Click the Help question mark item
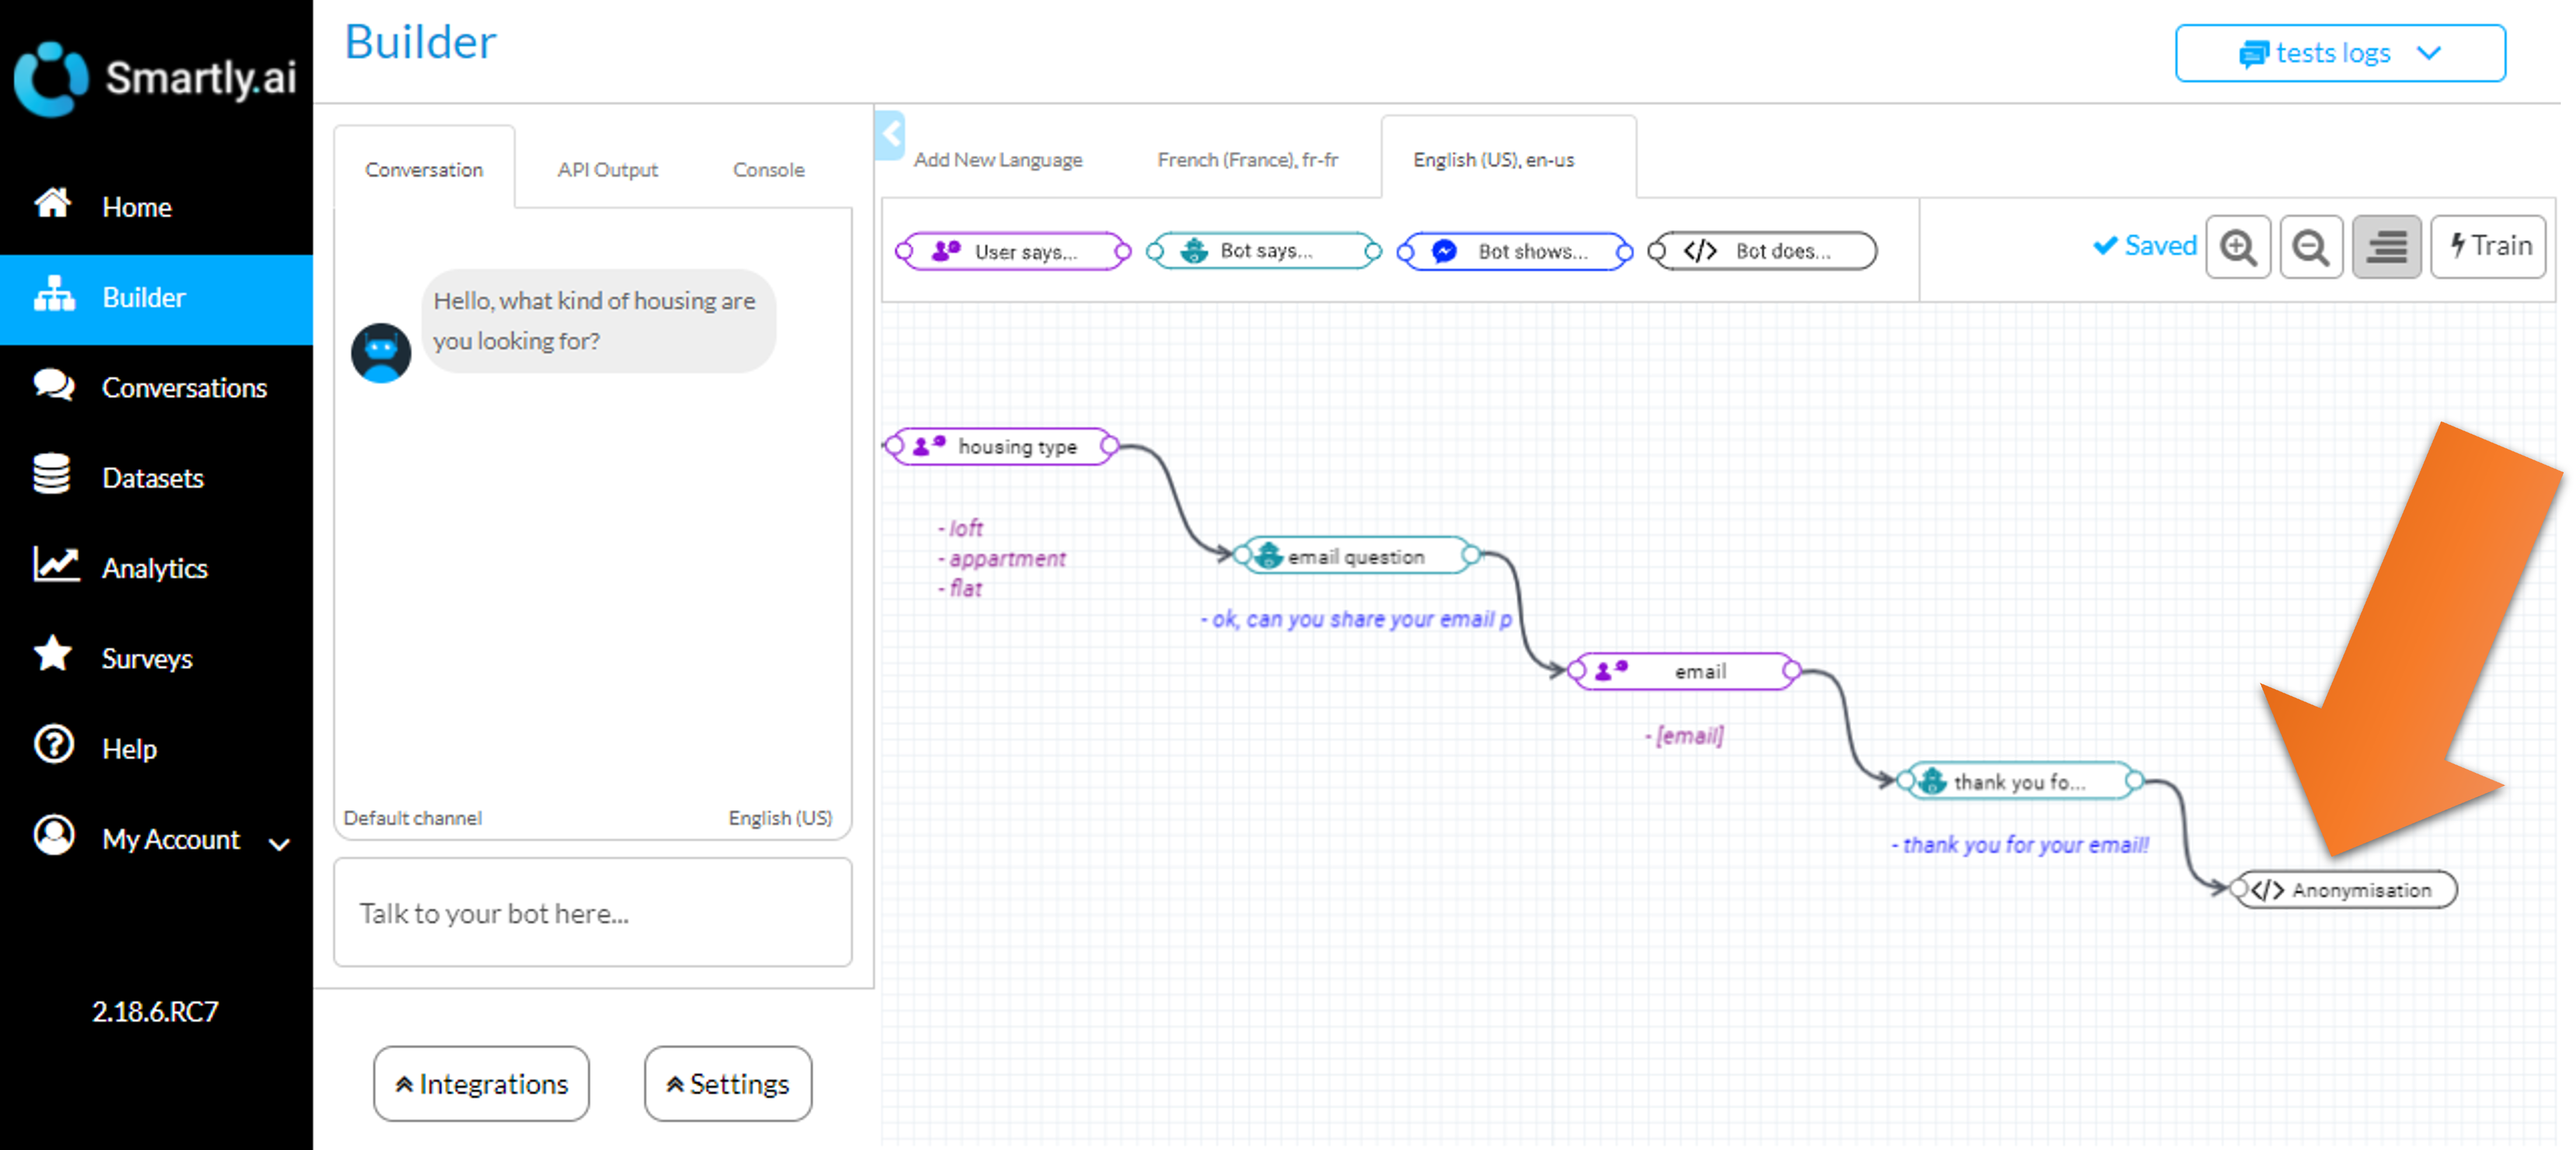Screen dimensions: 2576x1150 (128, 748)
